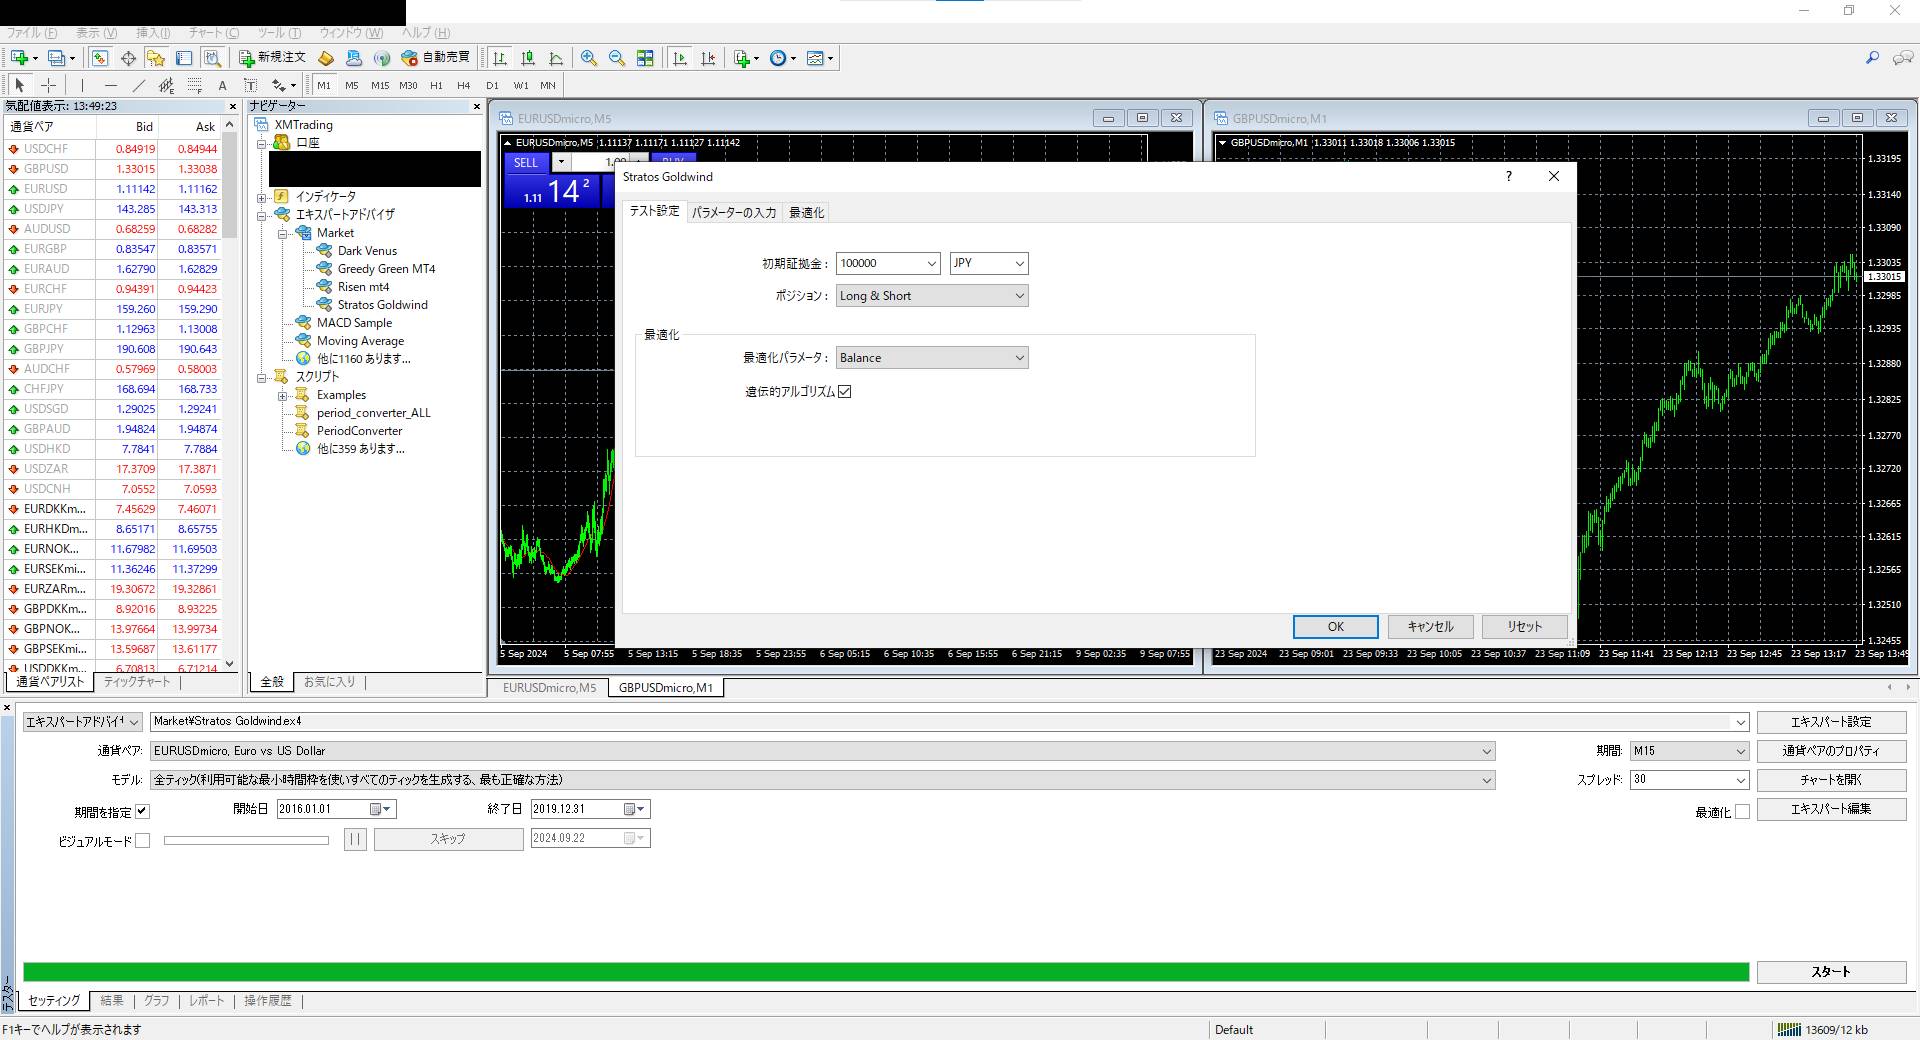Open MetaEditor with the yellow book icon
This screenshot has width=1920, height=1040.
click(x=326, y=58)
